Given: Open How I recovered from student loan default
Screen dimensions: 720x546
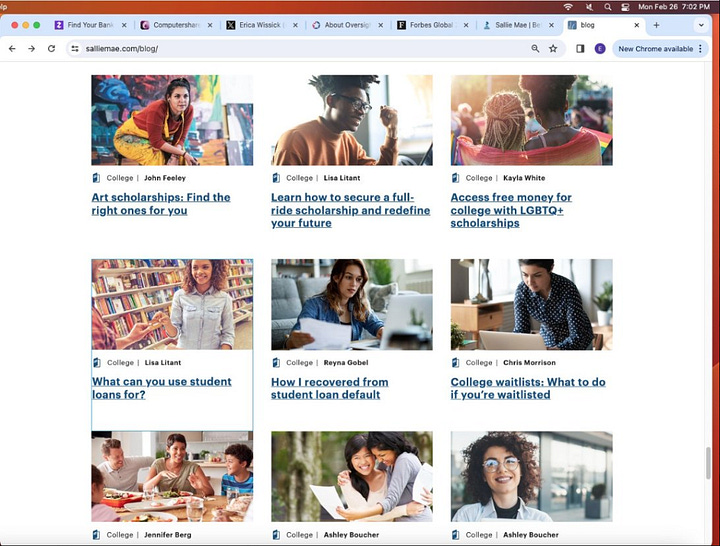Looking at the screenshot, I should click(329, 388).
